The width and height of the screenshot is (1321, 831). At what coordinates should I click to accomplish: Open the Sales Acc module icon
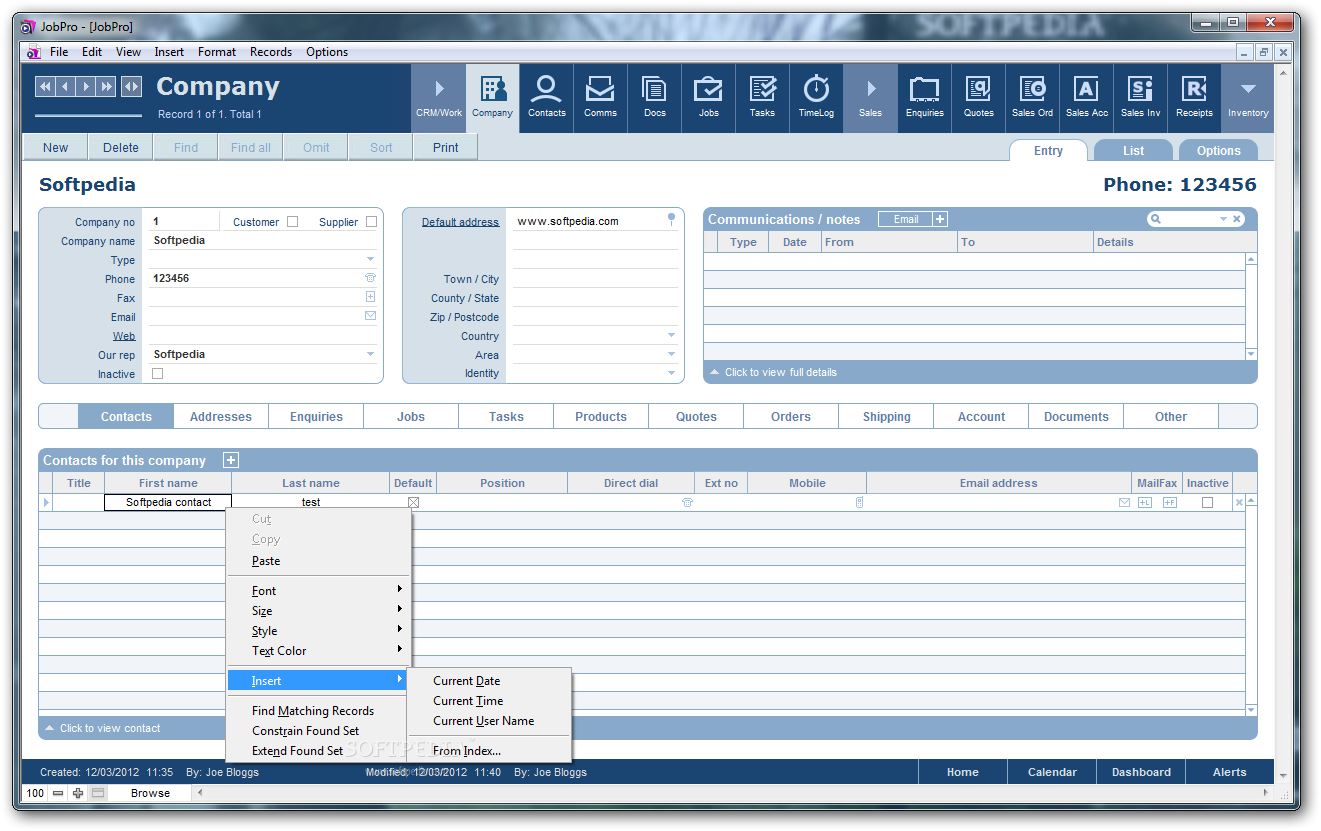[x=1086, y=98]
